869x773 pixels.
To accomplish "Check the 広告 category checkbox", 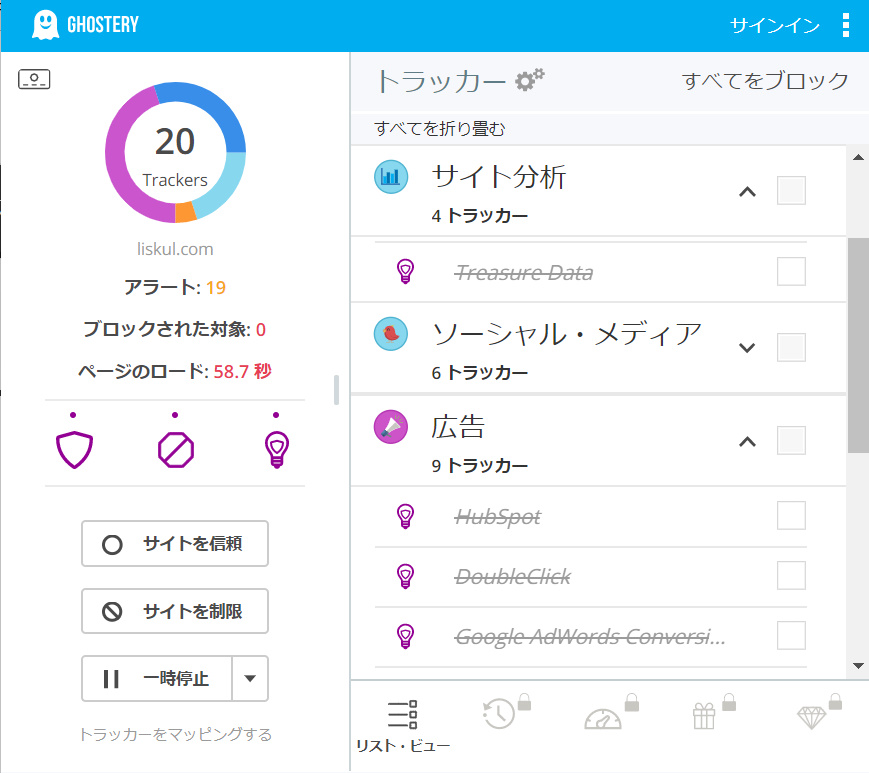I will [x=791, y=441].
